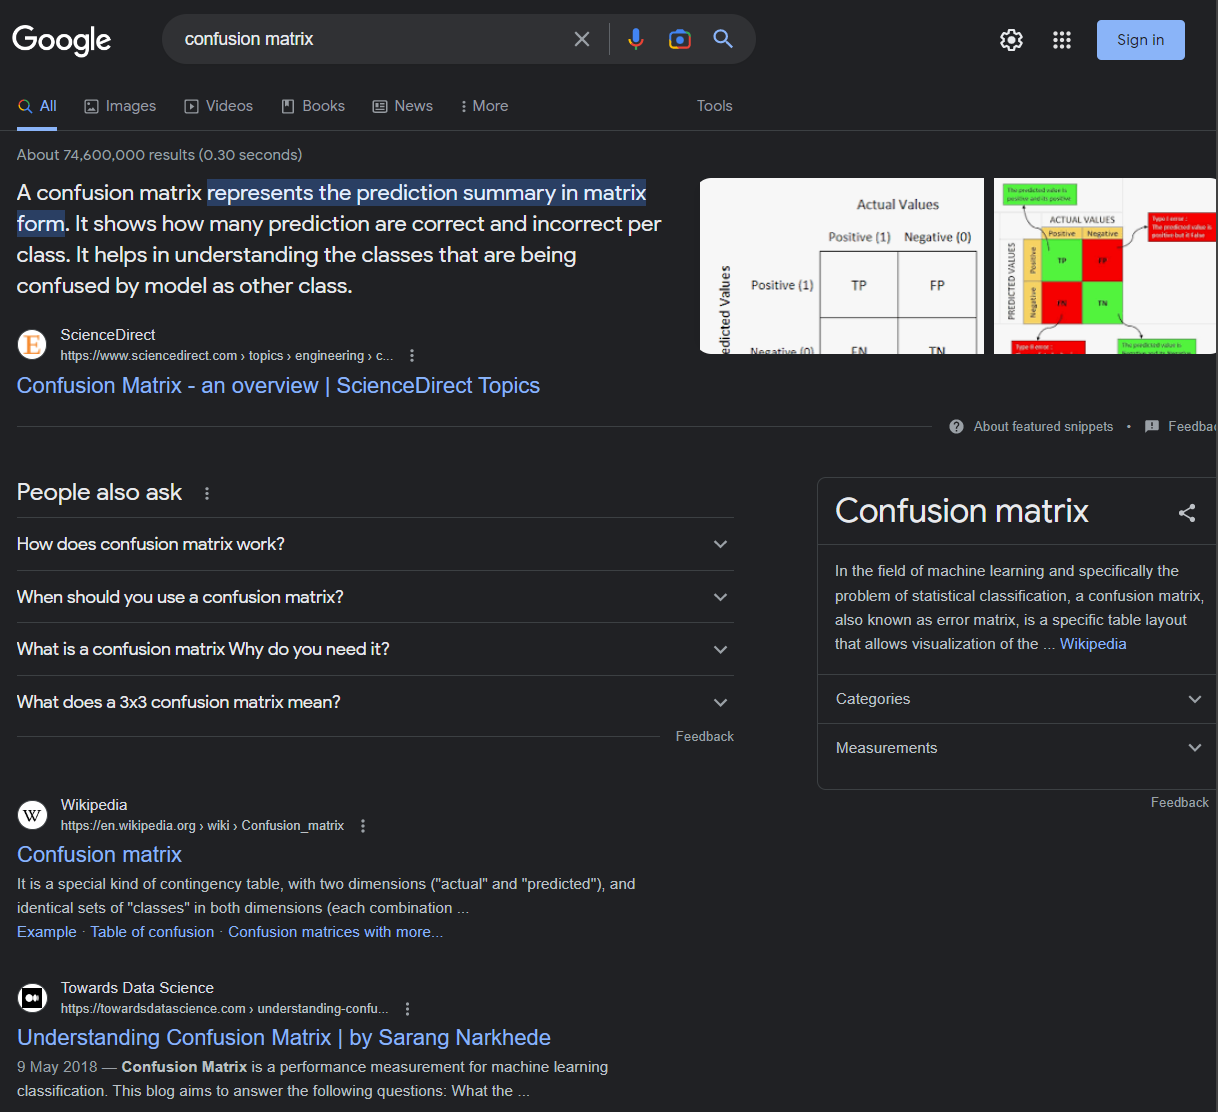
Task: Expand "When should you use a confusion matrix?"
Action: [720, 597]
